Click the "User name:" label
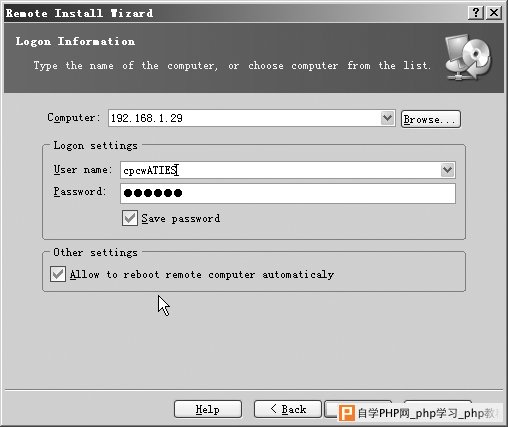The height and width of the screenshot is (427, 508). click(x=82, y=170)
